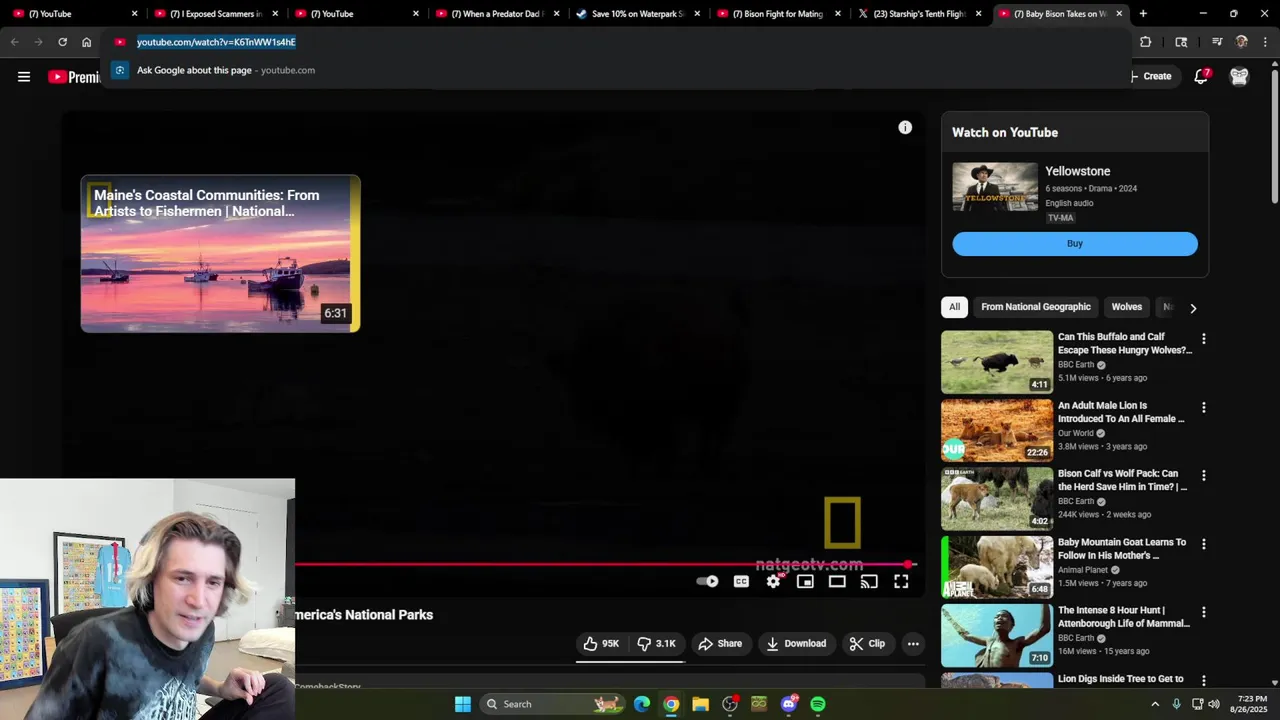Open video settings gear
This screenshot has height=720, width=1280.
(773, 581)
